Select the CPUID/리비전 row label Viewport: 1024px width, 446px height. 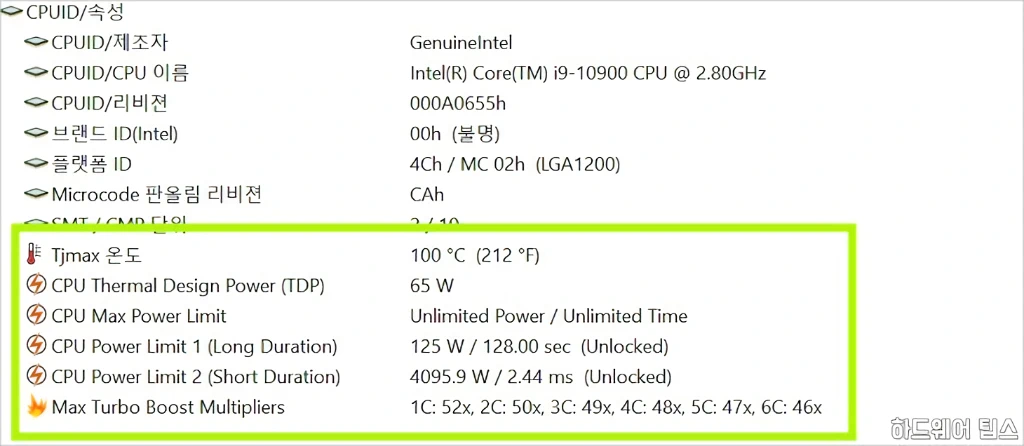click(x=109, y=103)
